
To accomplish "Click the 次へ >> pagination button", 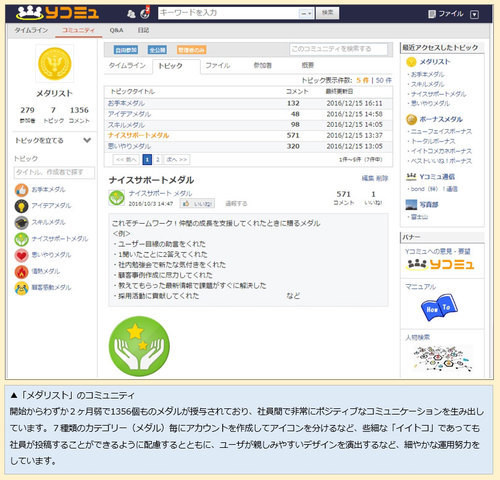I will [x=177, y=160].
